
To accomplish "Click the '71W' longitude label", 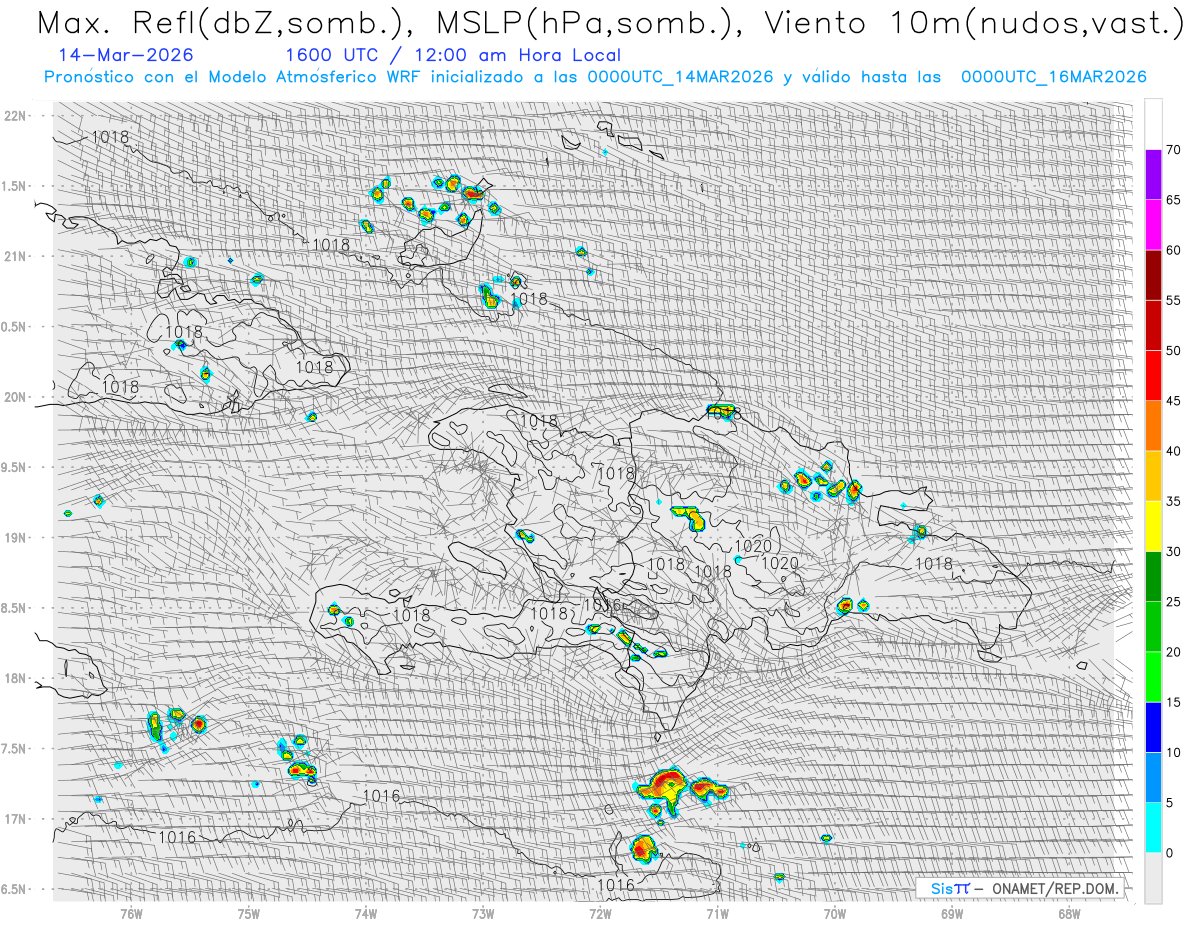I will pos(717,913).
